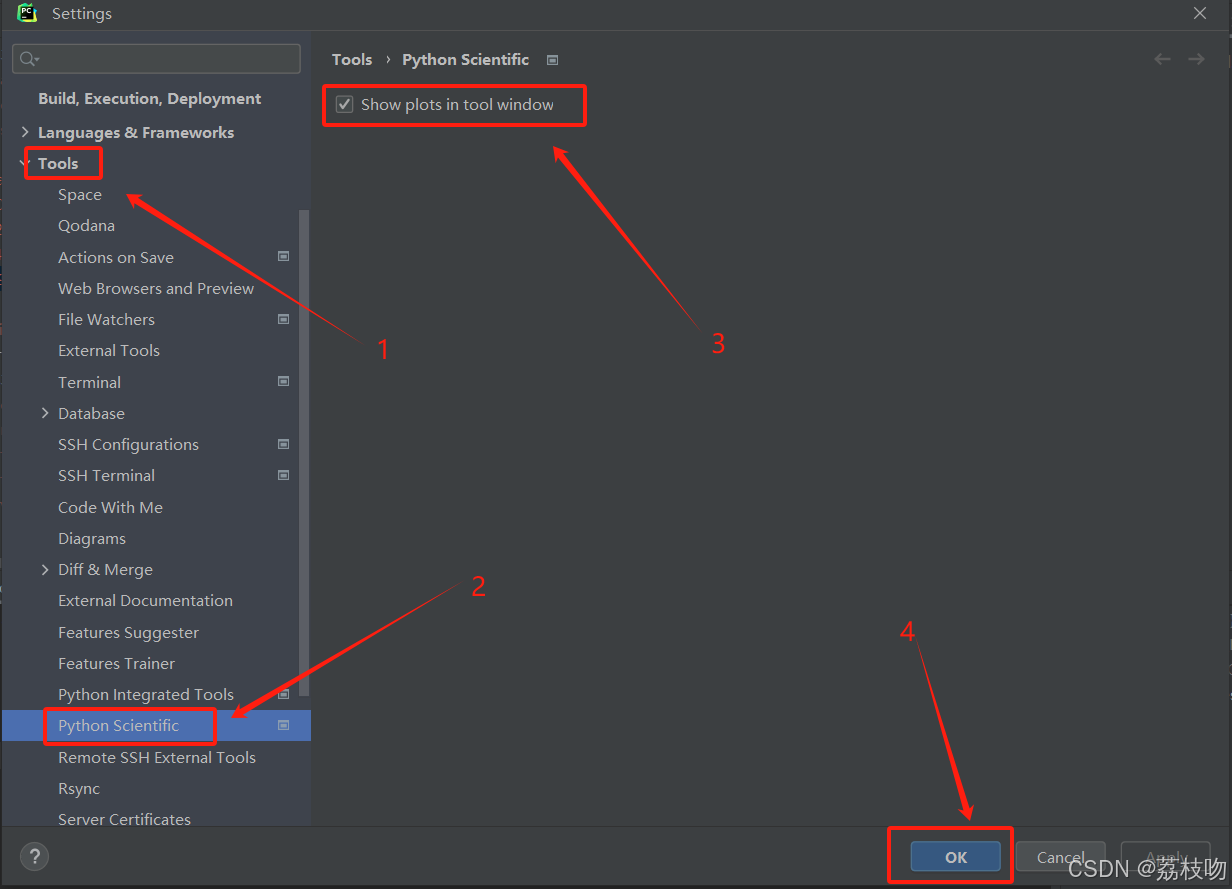Click the search magnifier icon in settings

point(29,59)
